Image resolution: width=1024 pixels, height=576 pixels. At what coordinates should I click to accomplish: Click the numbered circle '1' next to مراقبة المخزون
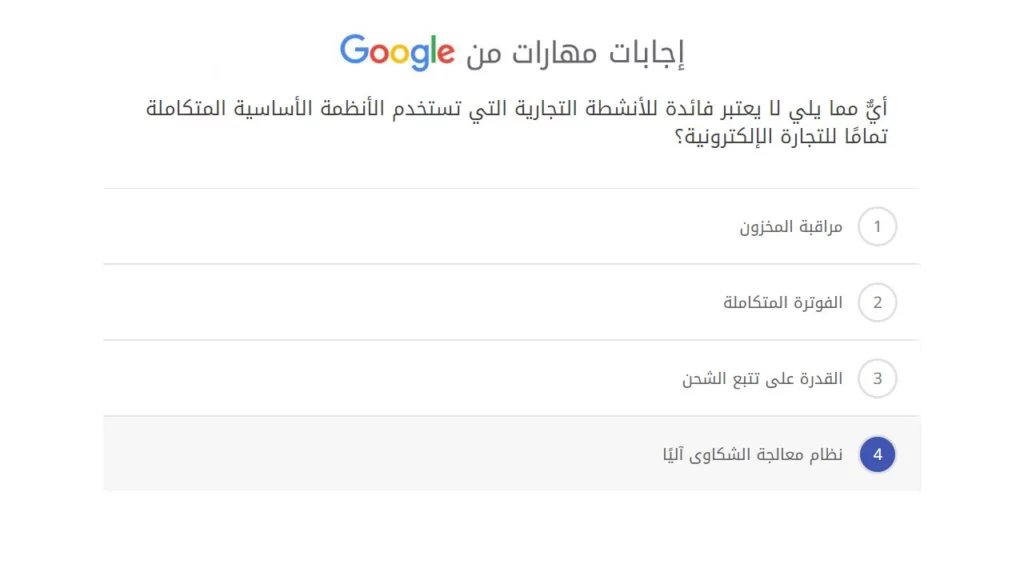pos(877,226)
